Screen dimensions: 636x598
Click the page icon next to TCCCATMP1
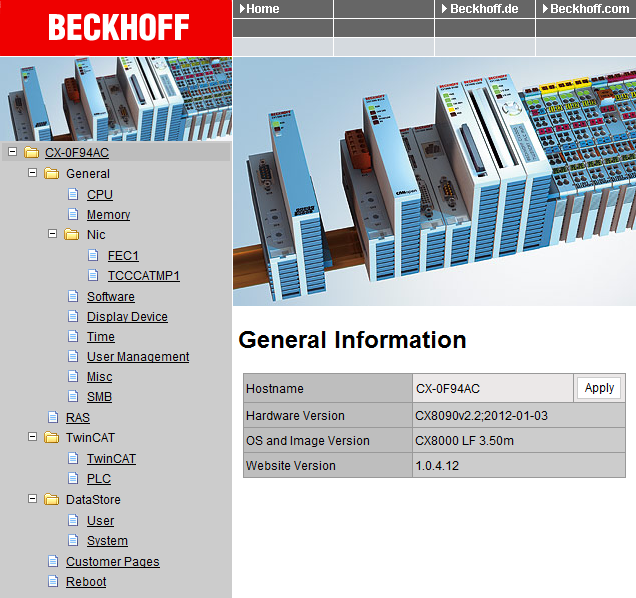click(93, 275)
